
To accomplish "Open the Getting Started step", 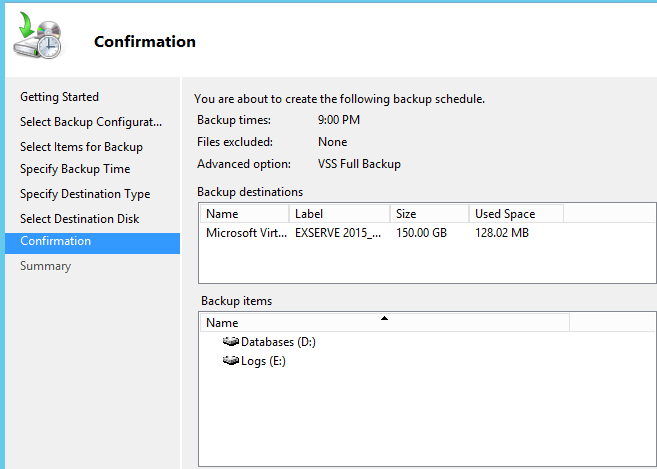I will click(59, 97).
